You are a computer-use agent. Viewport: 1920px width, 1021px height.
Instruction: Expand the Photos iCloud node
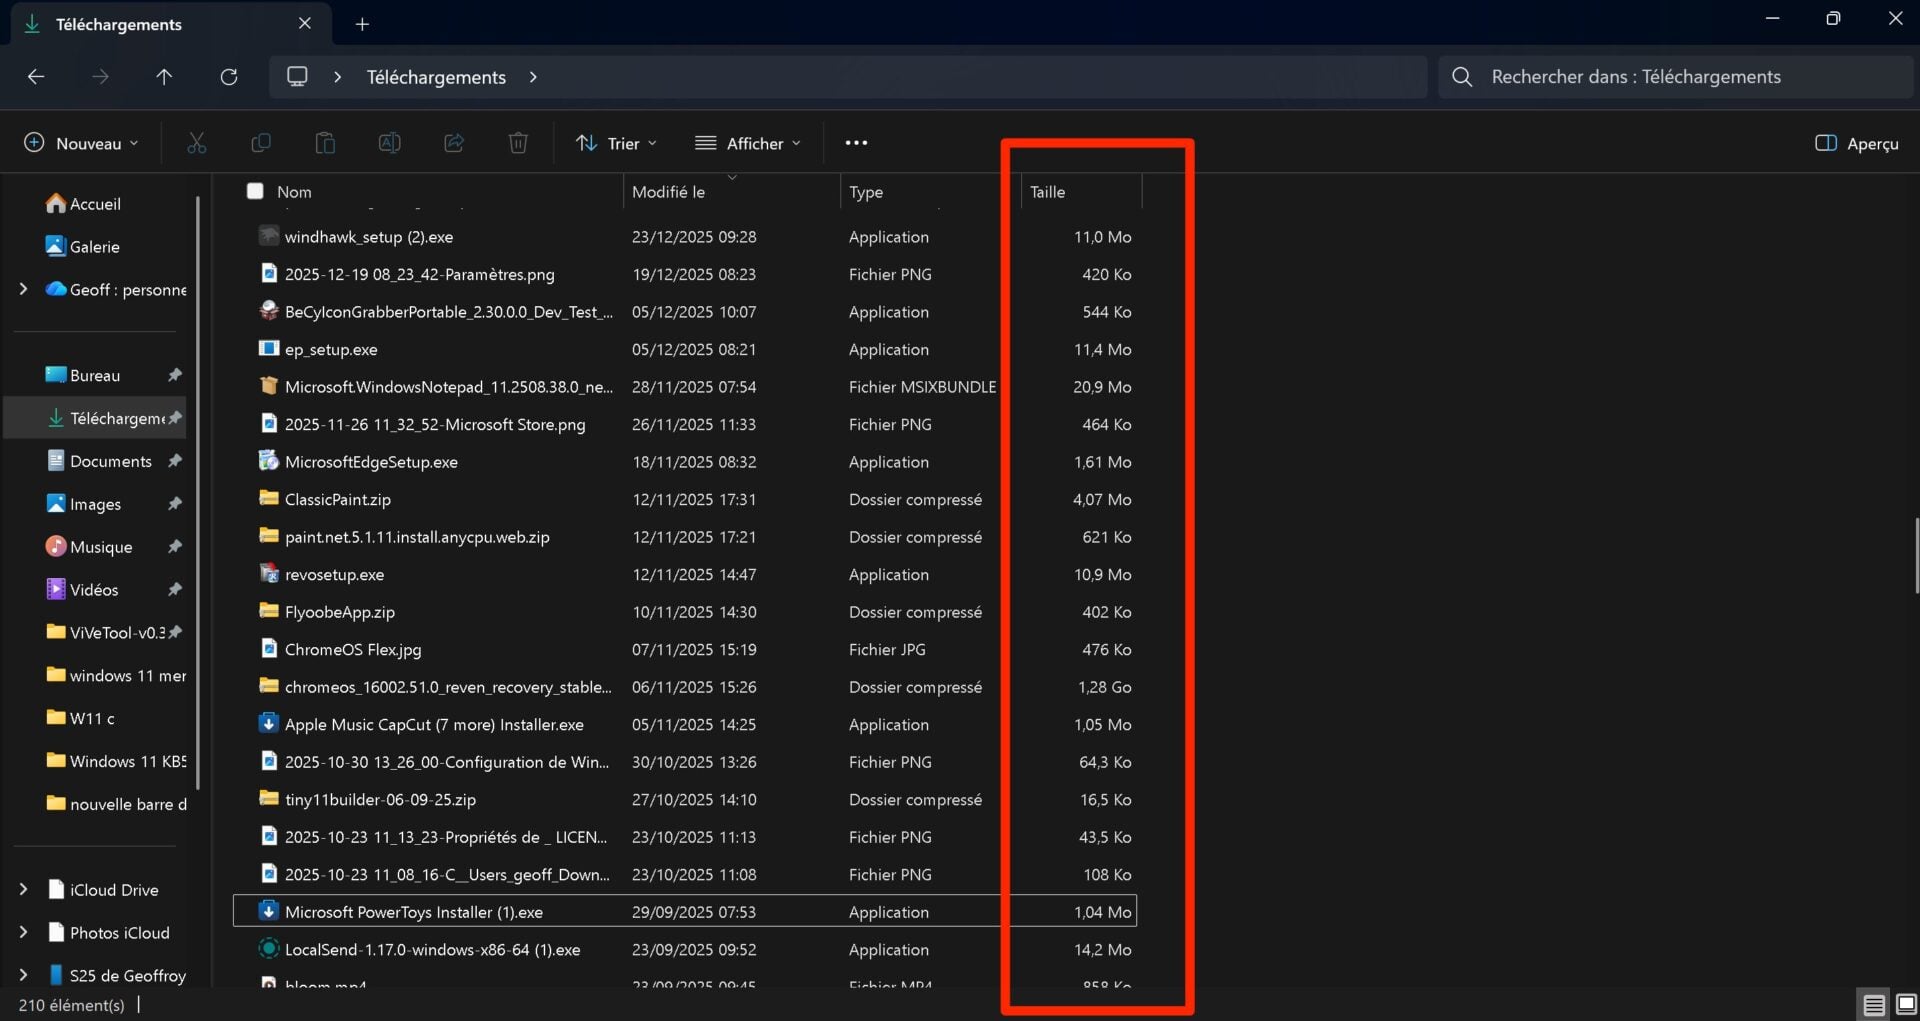click(23, 932)
